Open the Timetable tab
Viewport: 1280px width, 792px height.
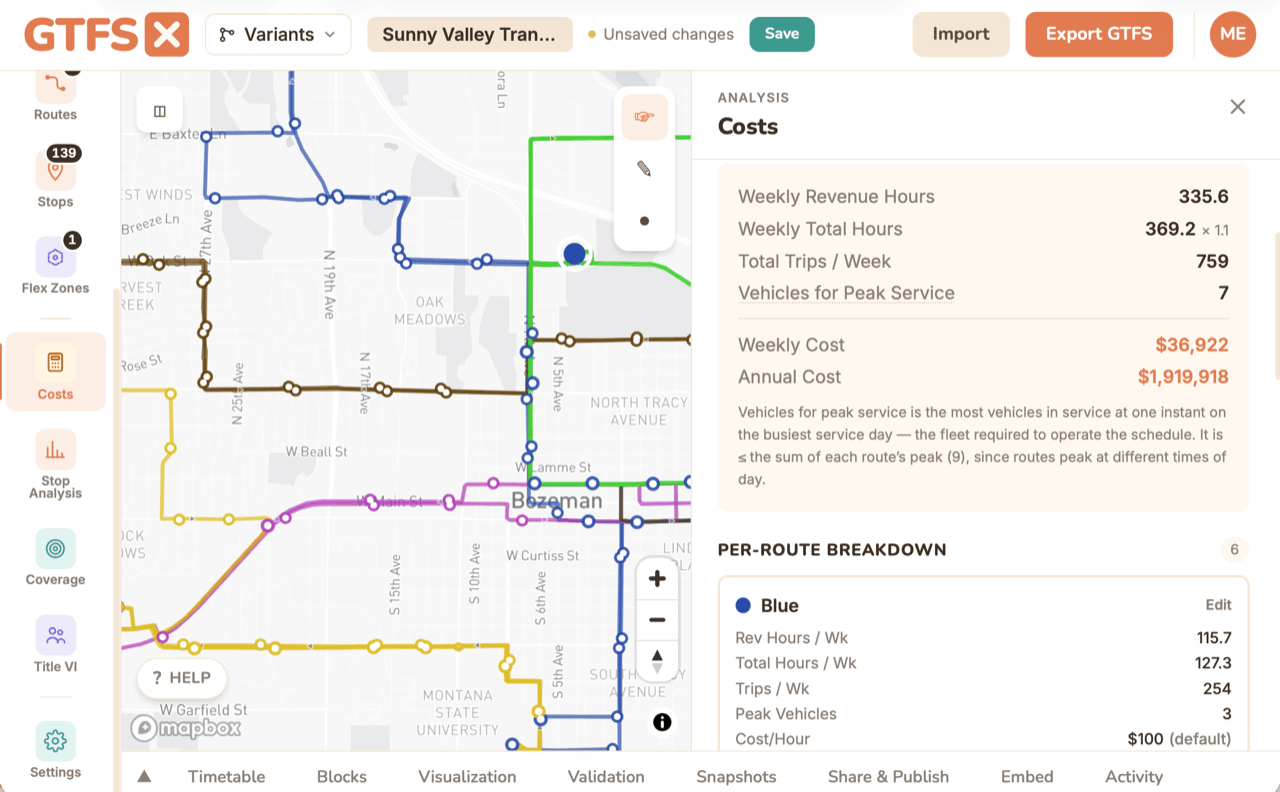pos(226,776)
